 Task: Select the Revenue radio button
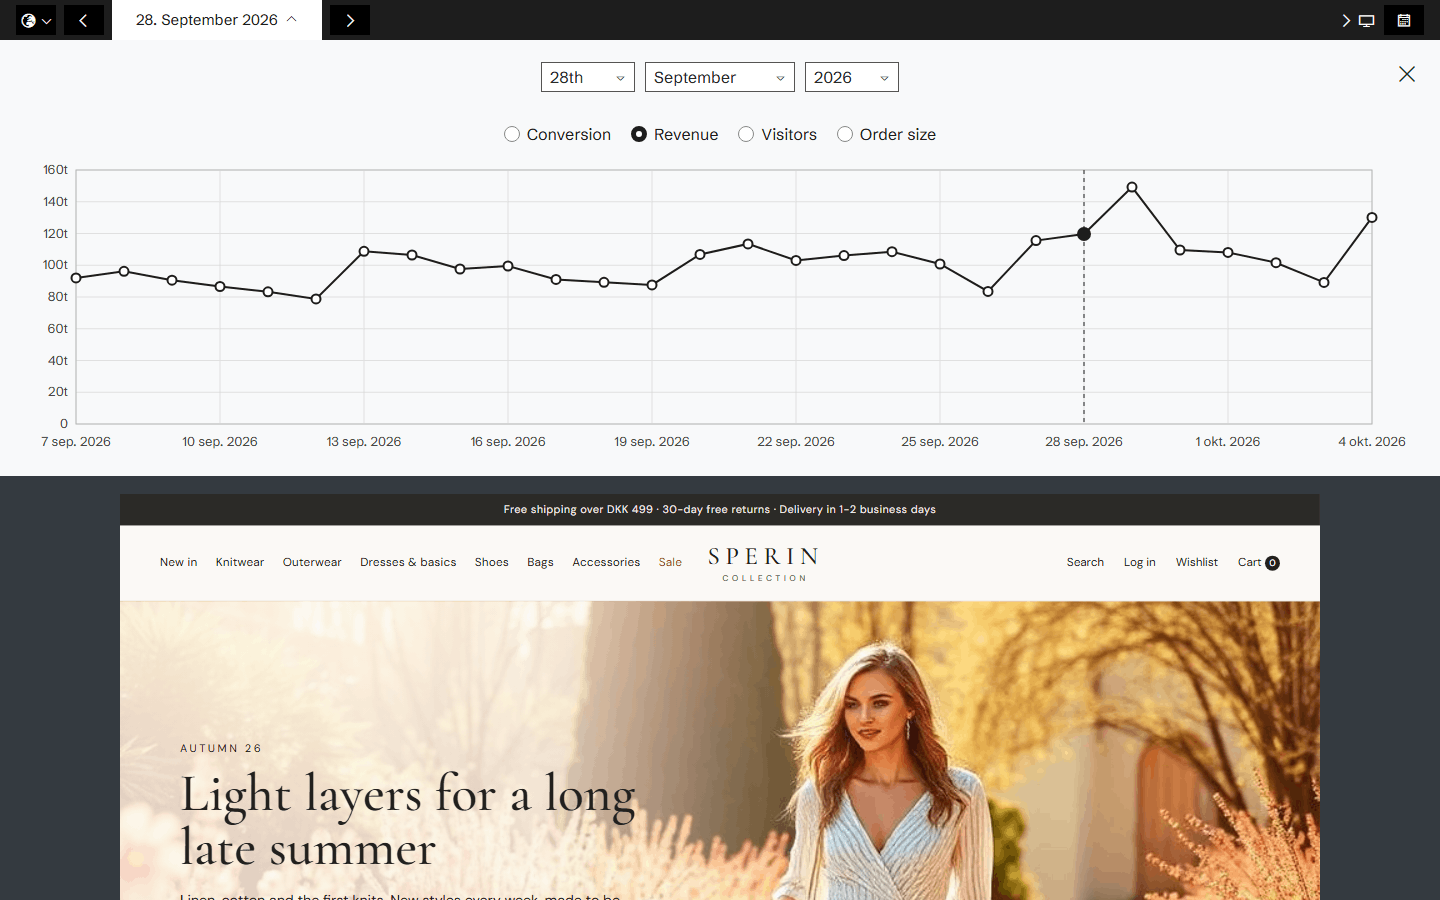click(639, 134)
